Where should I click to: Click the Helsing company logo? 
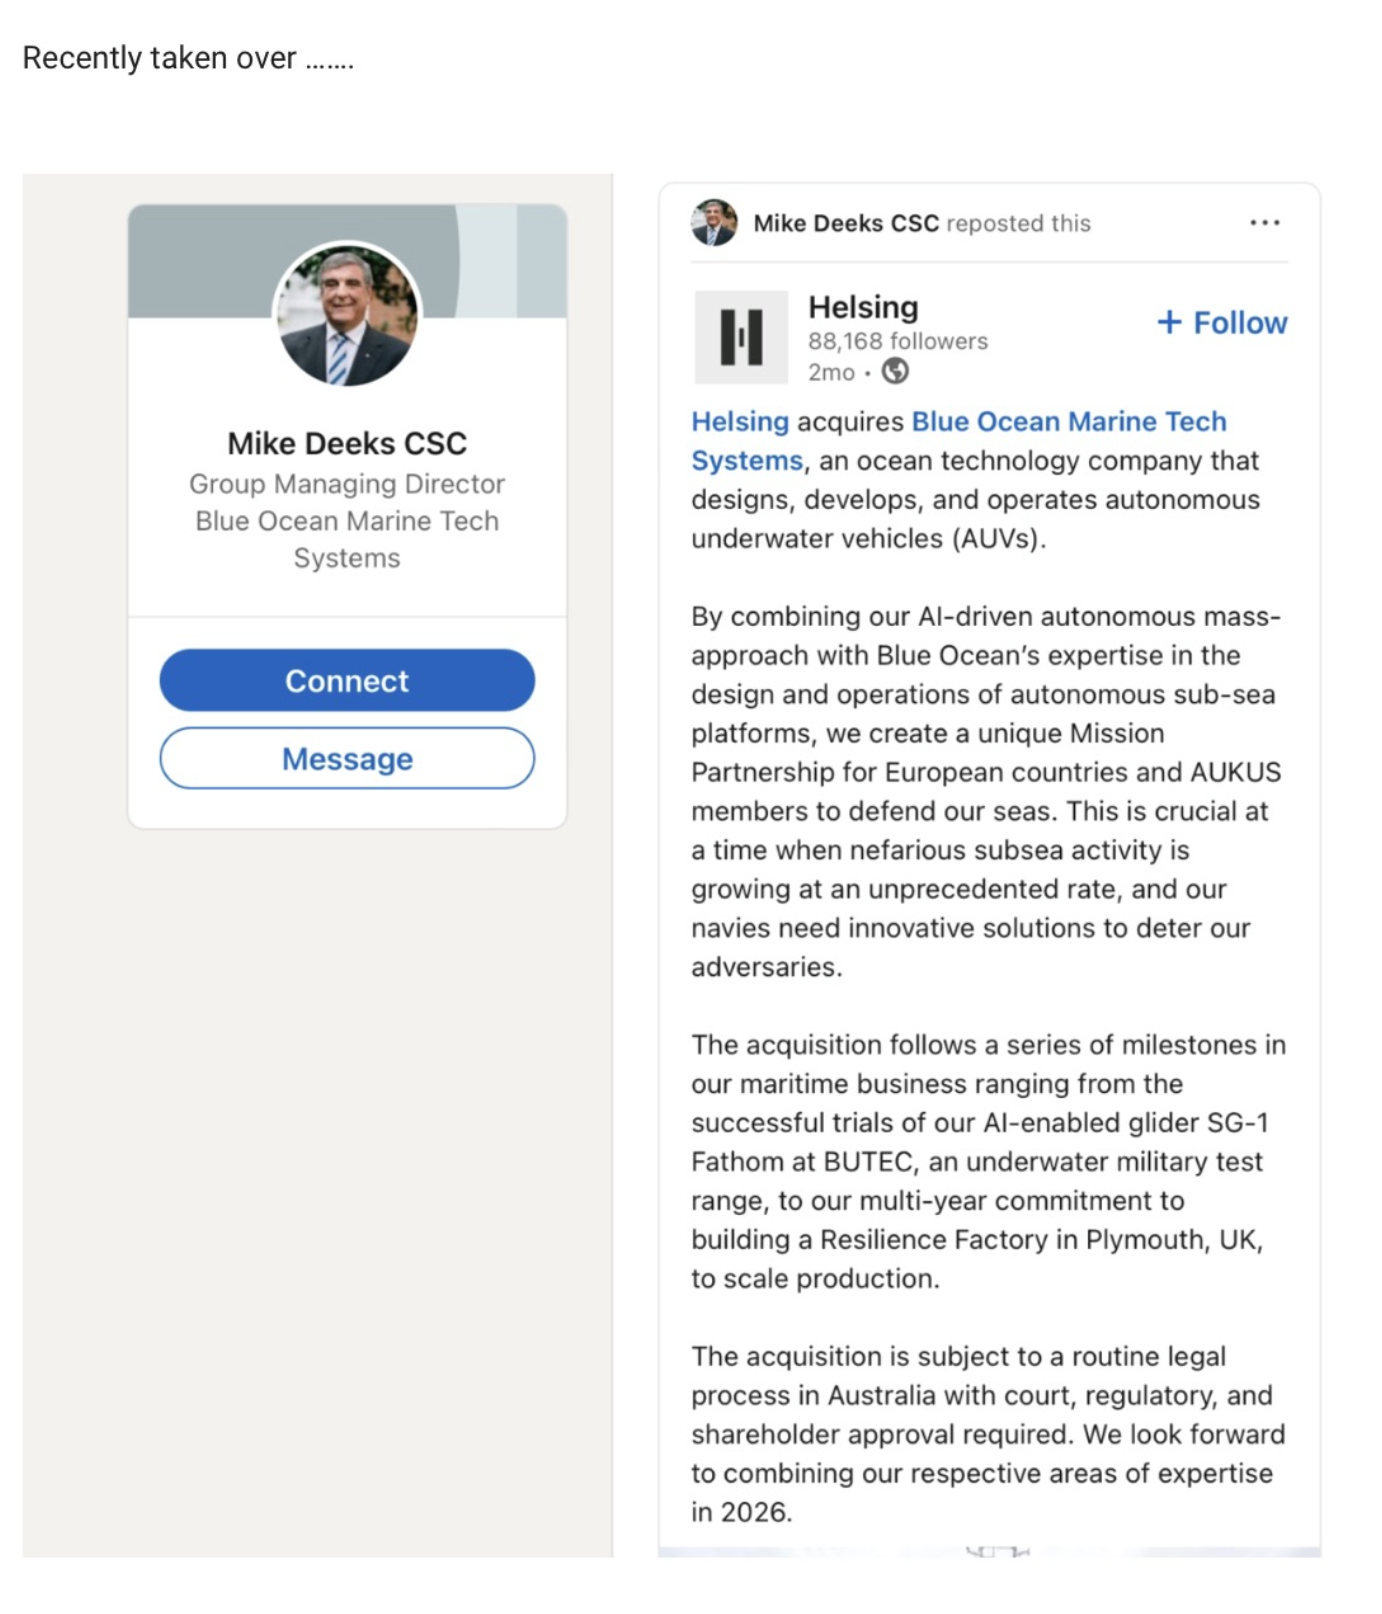tap(741, 337)
